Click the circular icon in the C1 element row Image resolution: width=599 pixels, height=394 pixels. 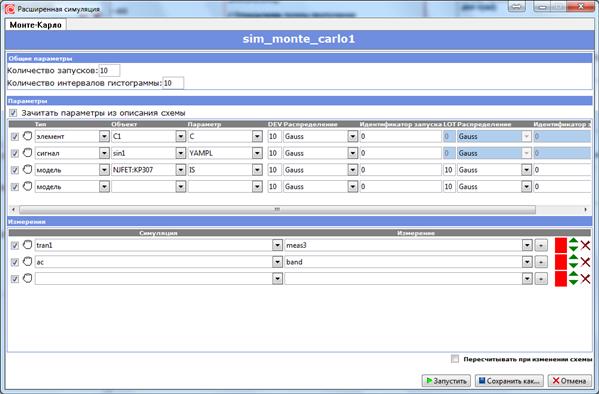tap(28, 136)
